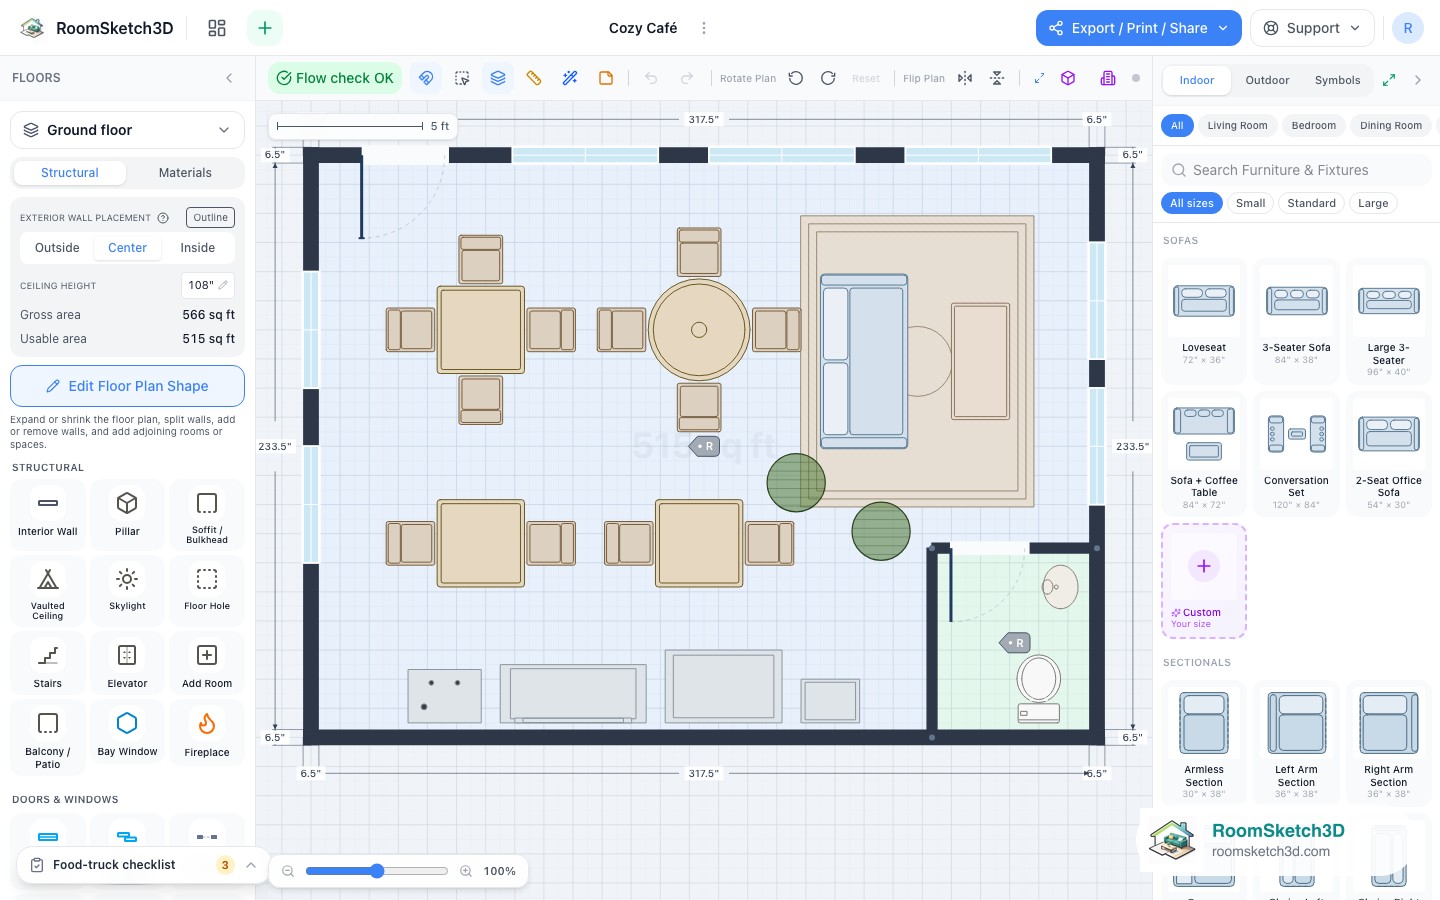Image resolution: width=1440 pixels, height=900 pixels.
Task: Open the Outdoor catalog tab
Action: 1267,80
